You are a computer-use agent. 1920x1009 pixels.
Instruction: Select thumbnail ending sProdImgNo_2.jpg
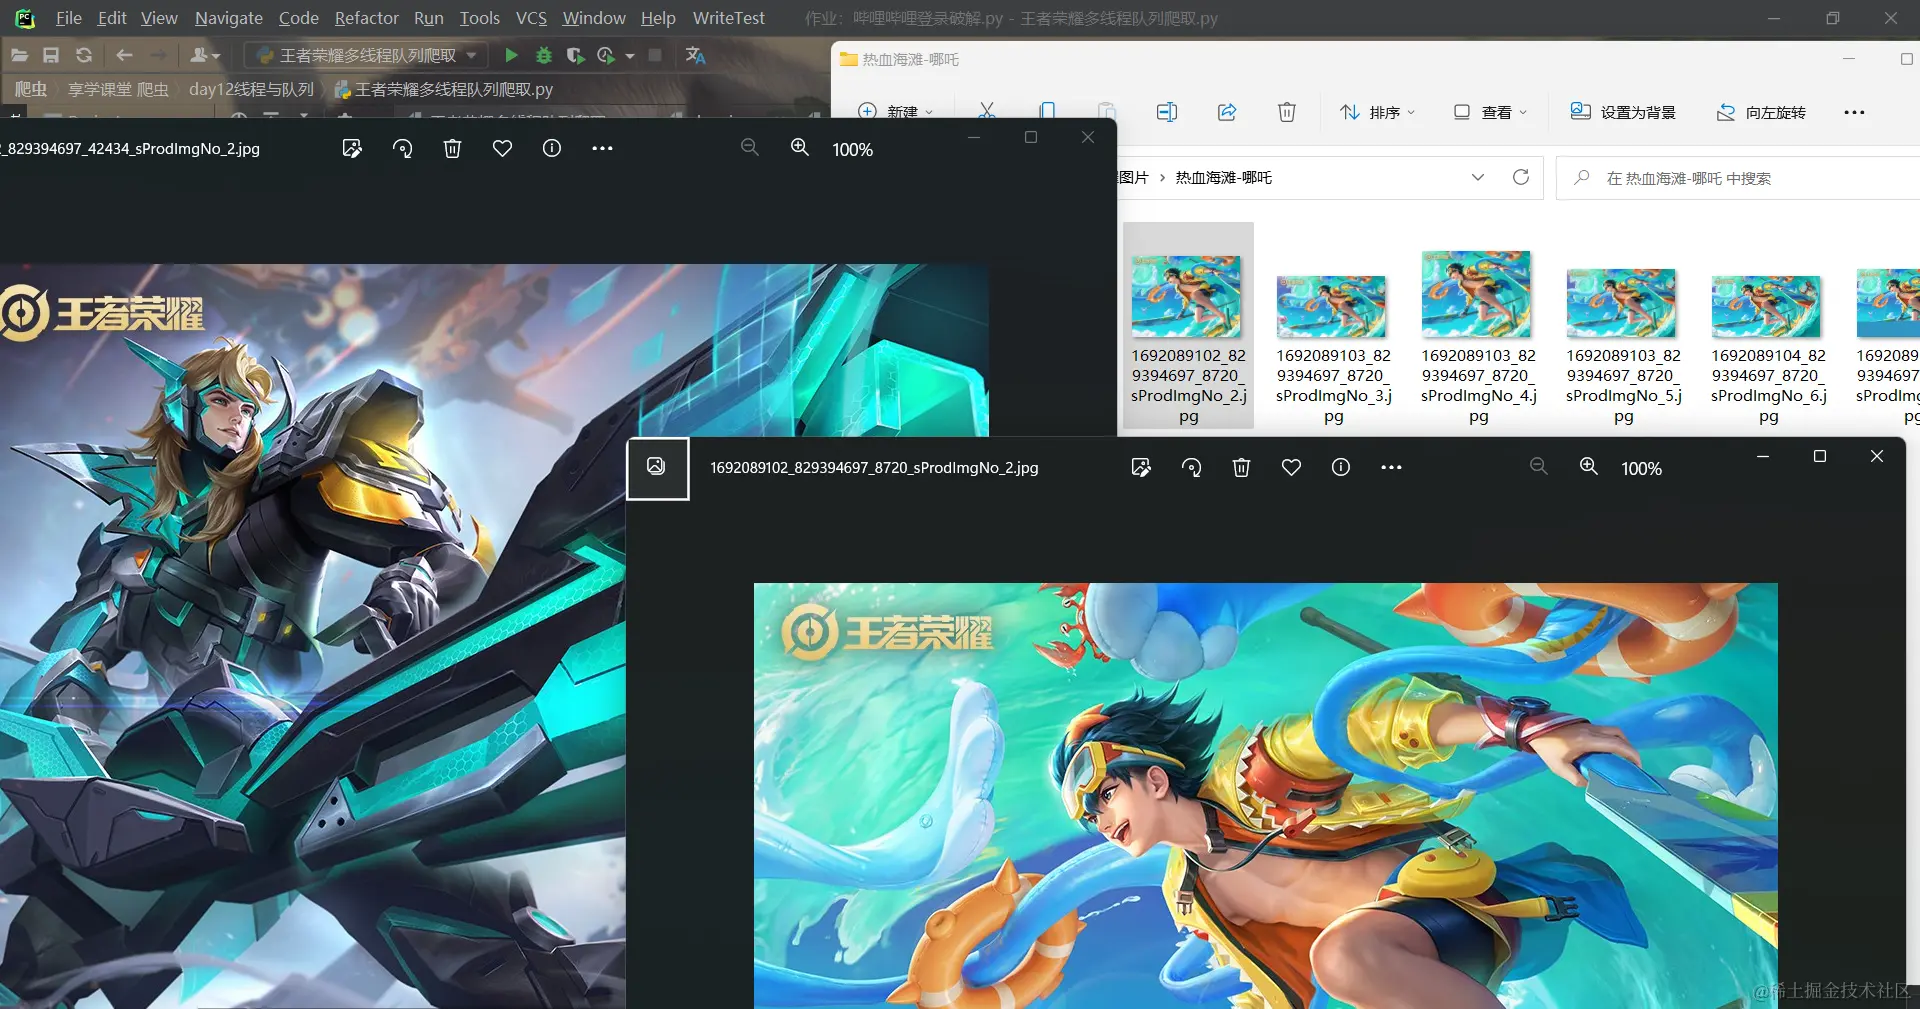(x=1188, y=326)
